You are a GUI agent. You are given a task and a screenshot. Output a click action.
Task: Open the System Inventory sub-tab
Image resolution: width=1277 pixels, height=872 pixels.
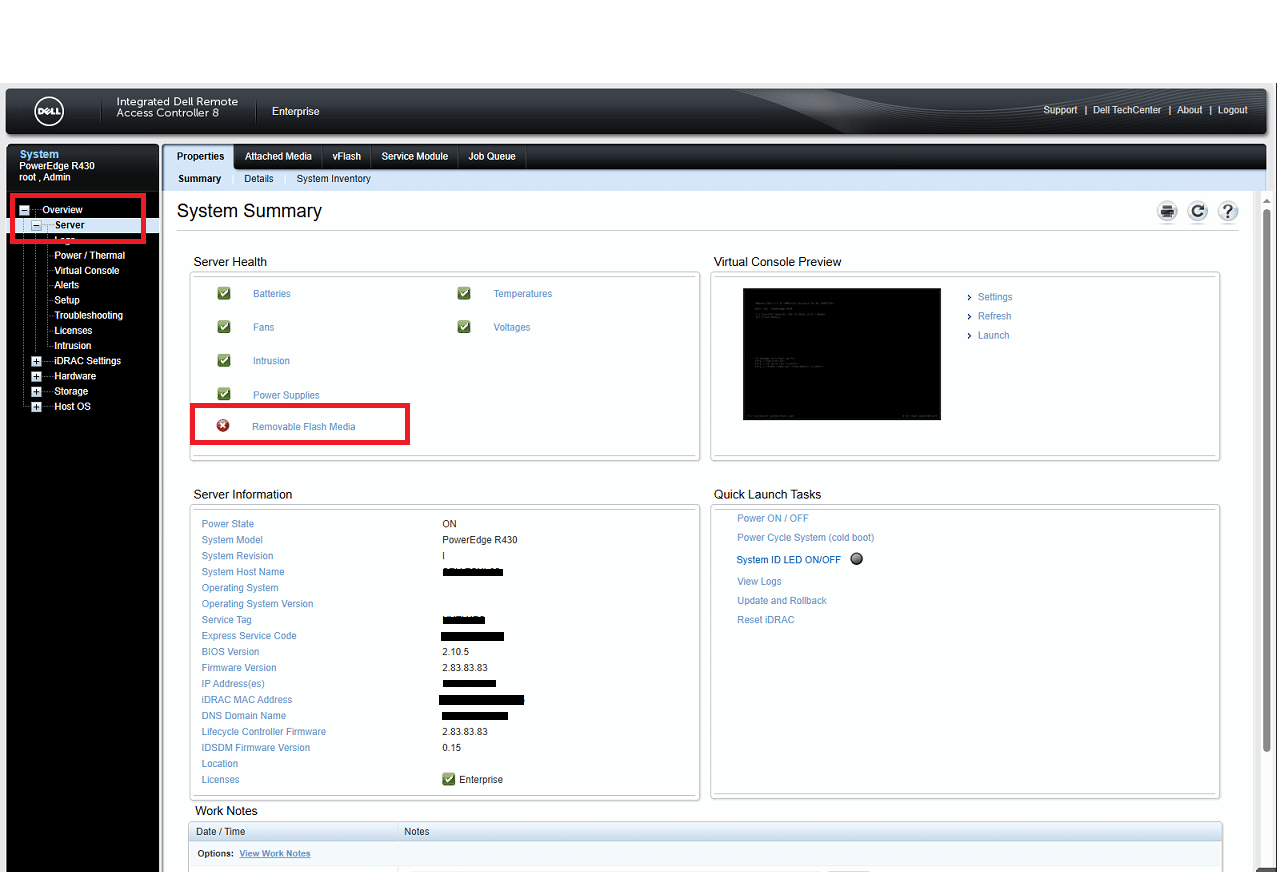pyautogui.click(x=333, y=179)
